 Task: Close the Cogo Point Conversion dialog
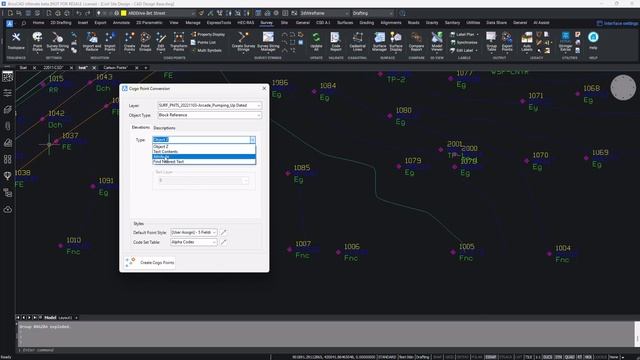tap(264, 88)
